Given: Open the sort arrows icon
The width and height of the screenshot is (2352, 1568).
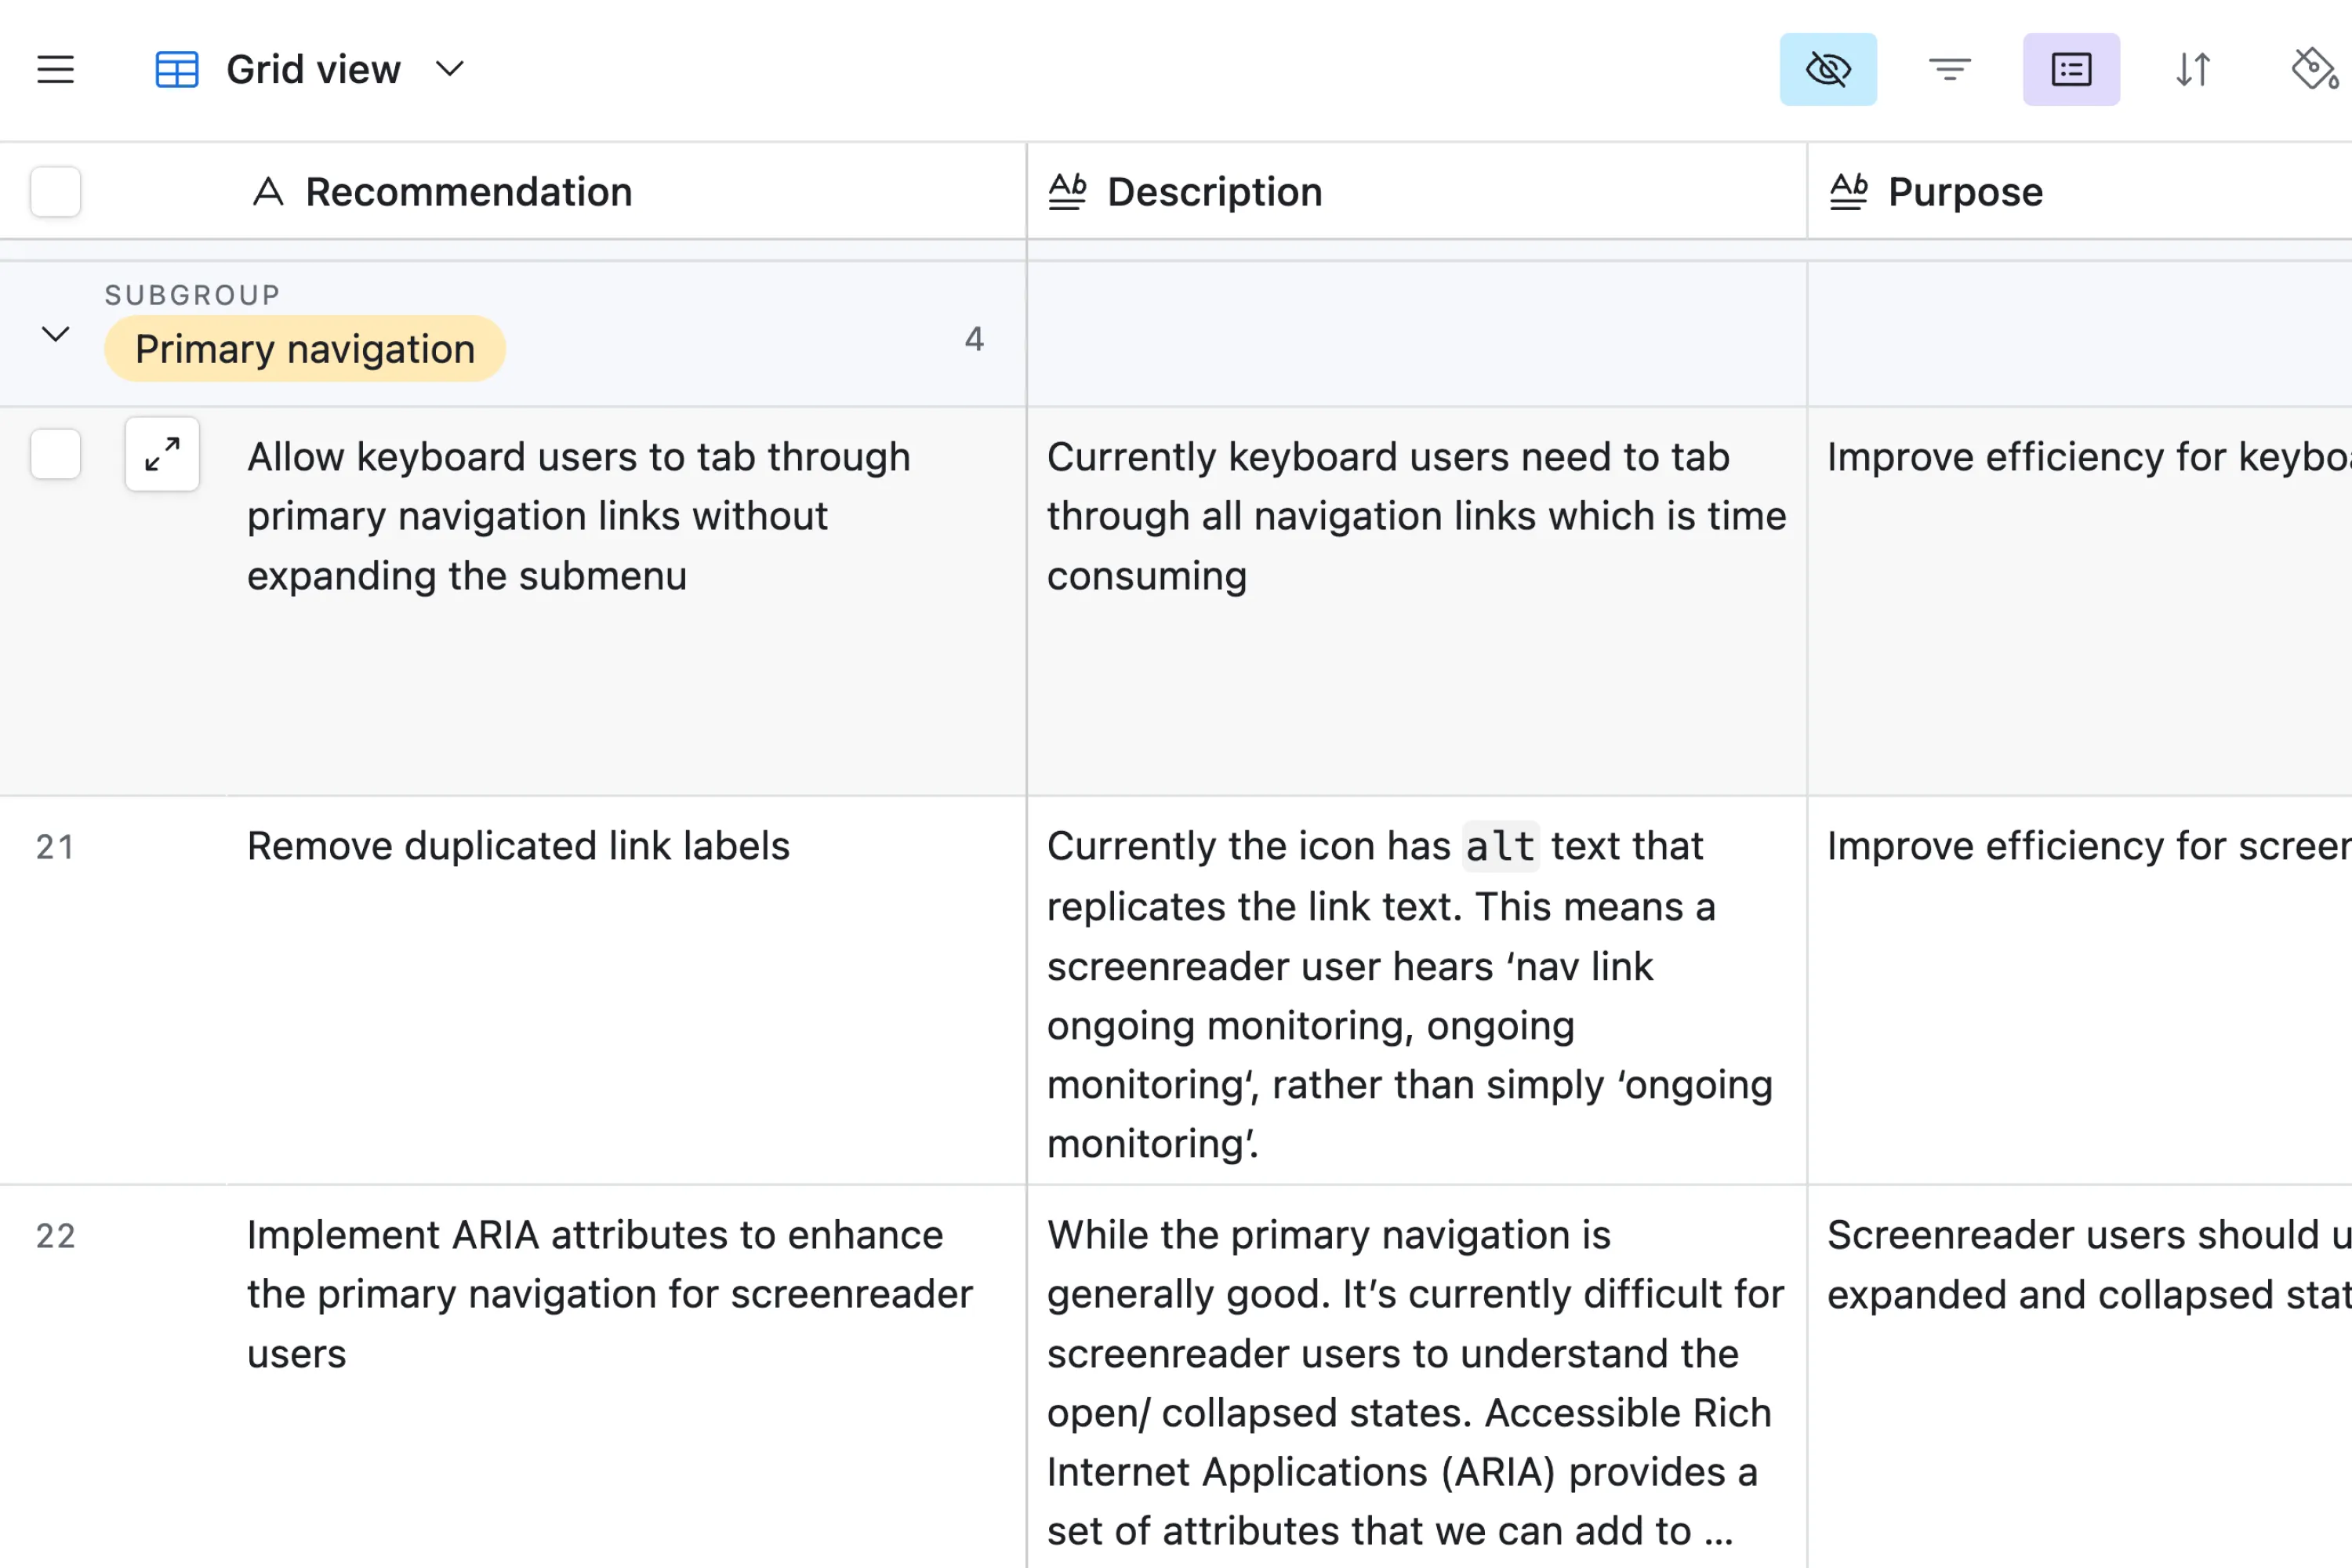Looking at the screenshot, I should point(2193,70).
